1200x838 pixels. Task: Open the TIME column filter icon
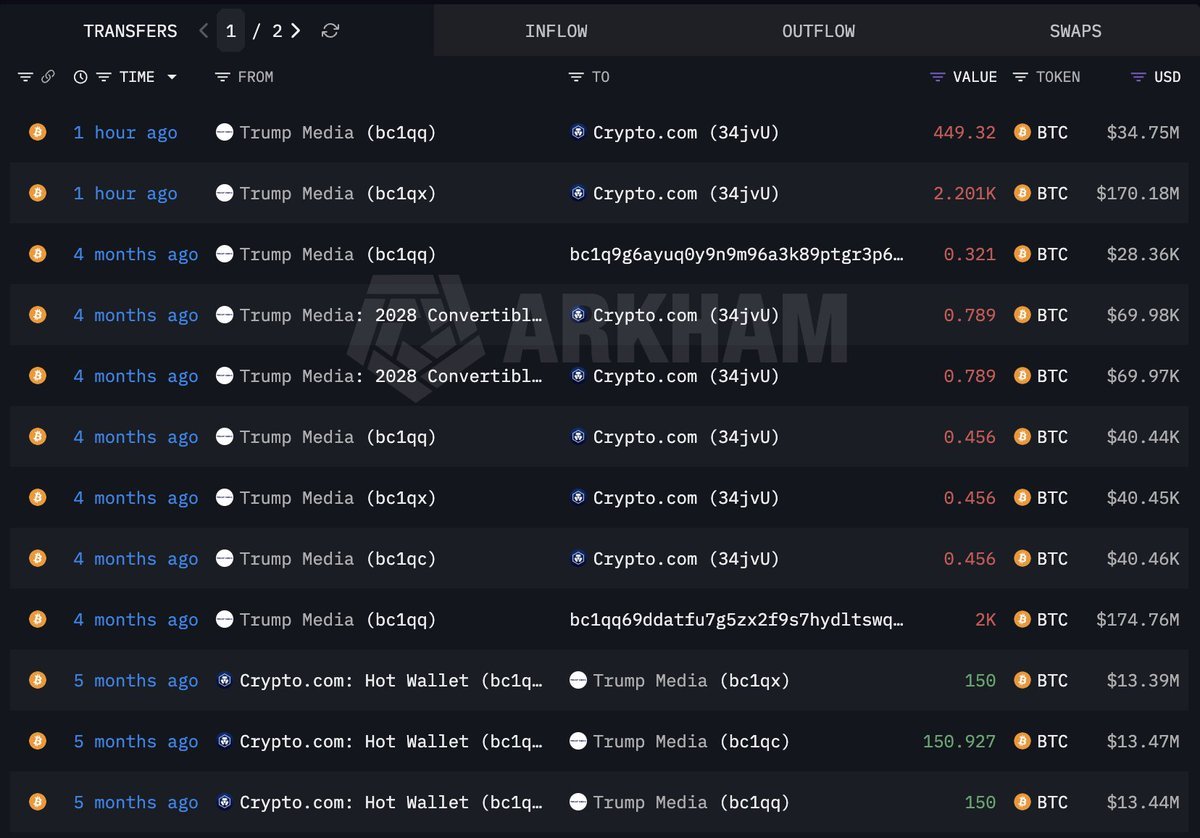coord(103,77)
